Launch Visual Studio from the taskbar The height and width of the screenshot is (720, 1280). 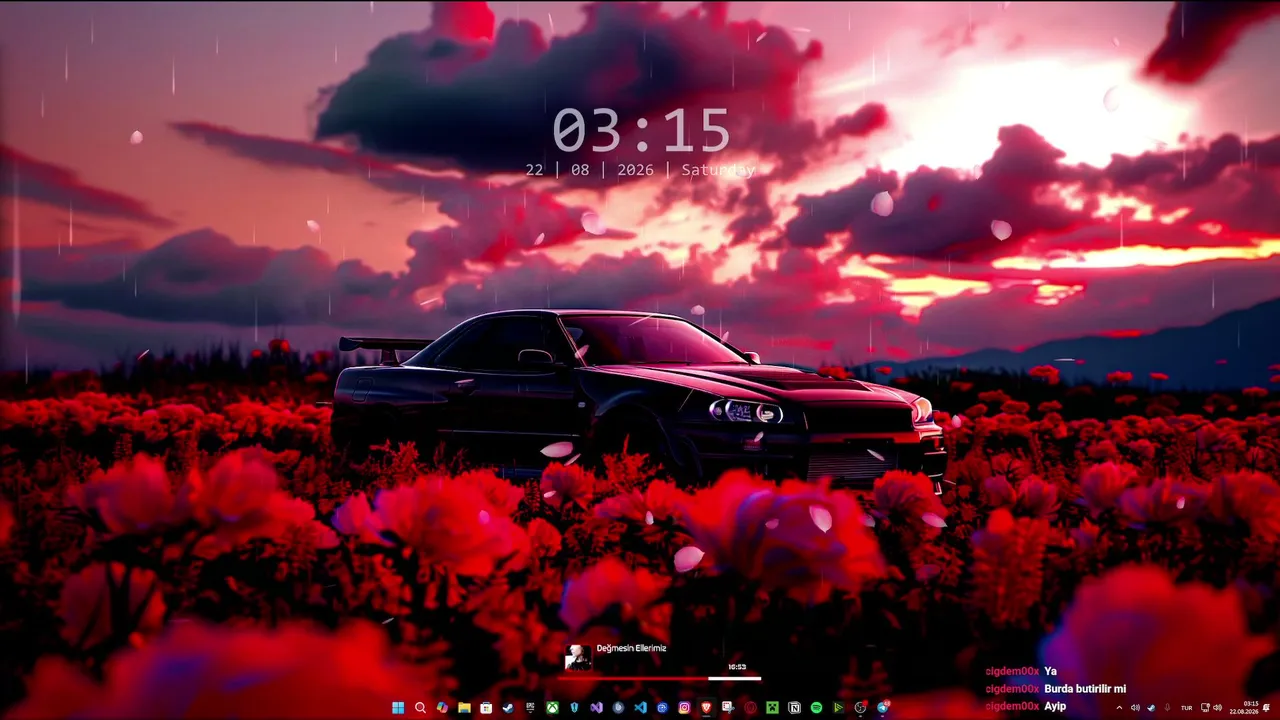(x=596, y=708)
